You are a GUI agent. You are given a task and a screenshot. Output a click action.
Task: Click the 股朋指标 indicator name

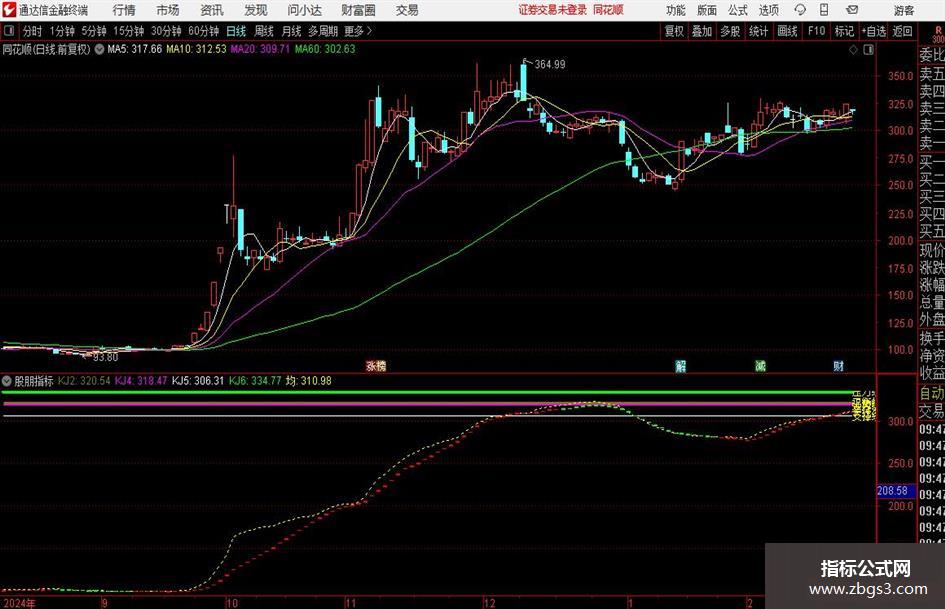point(34,381)
